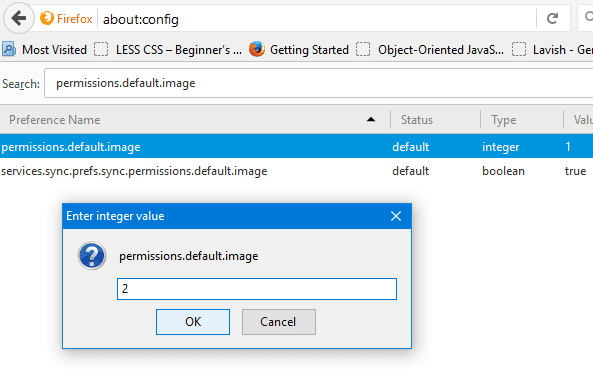Open the Getting Started bookmark
Screen dimensions: 593x386
[299, 50]
